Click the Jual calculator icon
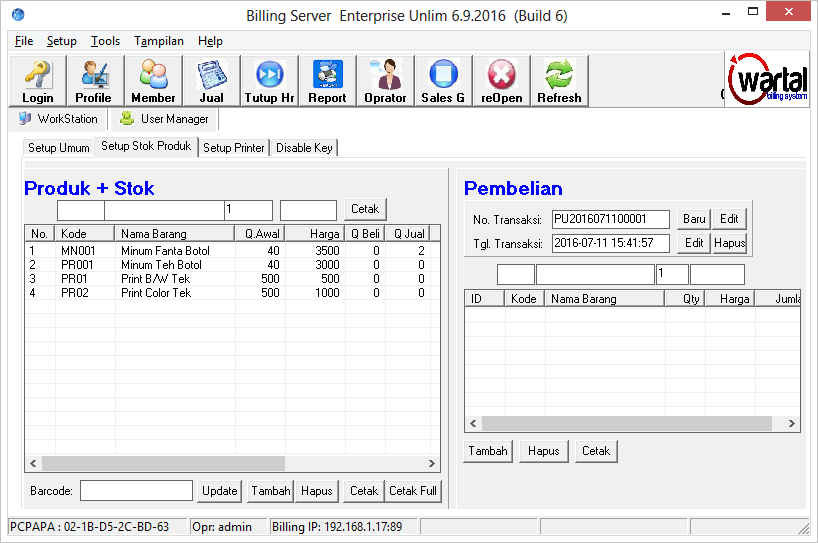Screen dimensions: 818x543 pyautogui.click(x=211, y=80)
